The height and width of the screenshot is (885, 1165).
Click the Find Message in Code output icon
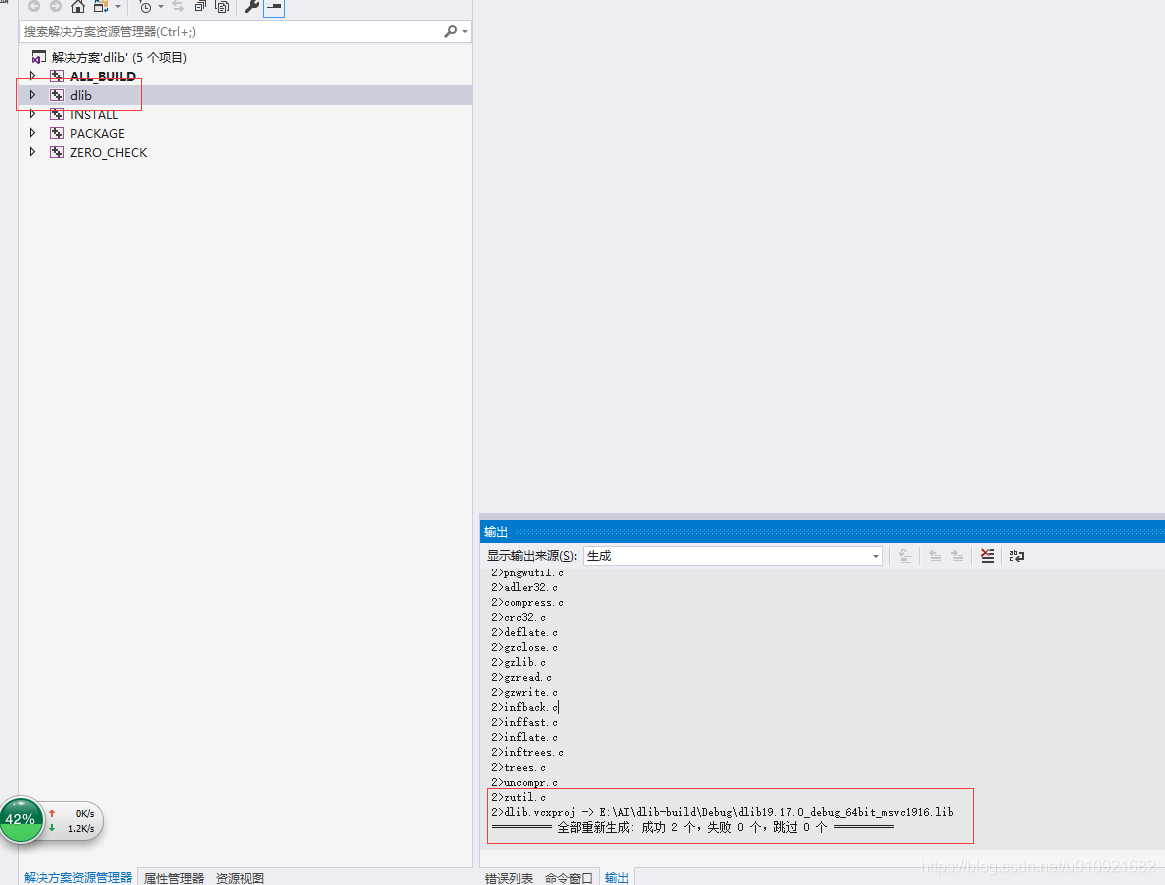905,556
